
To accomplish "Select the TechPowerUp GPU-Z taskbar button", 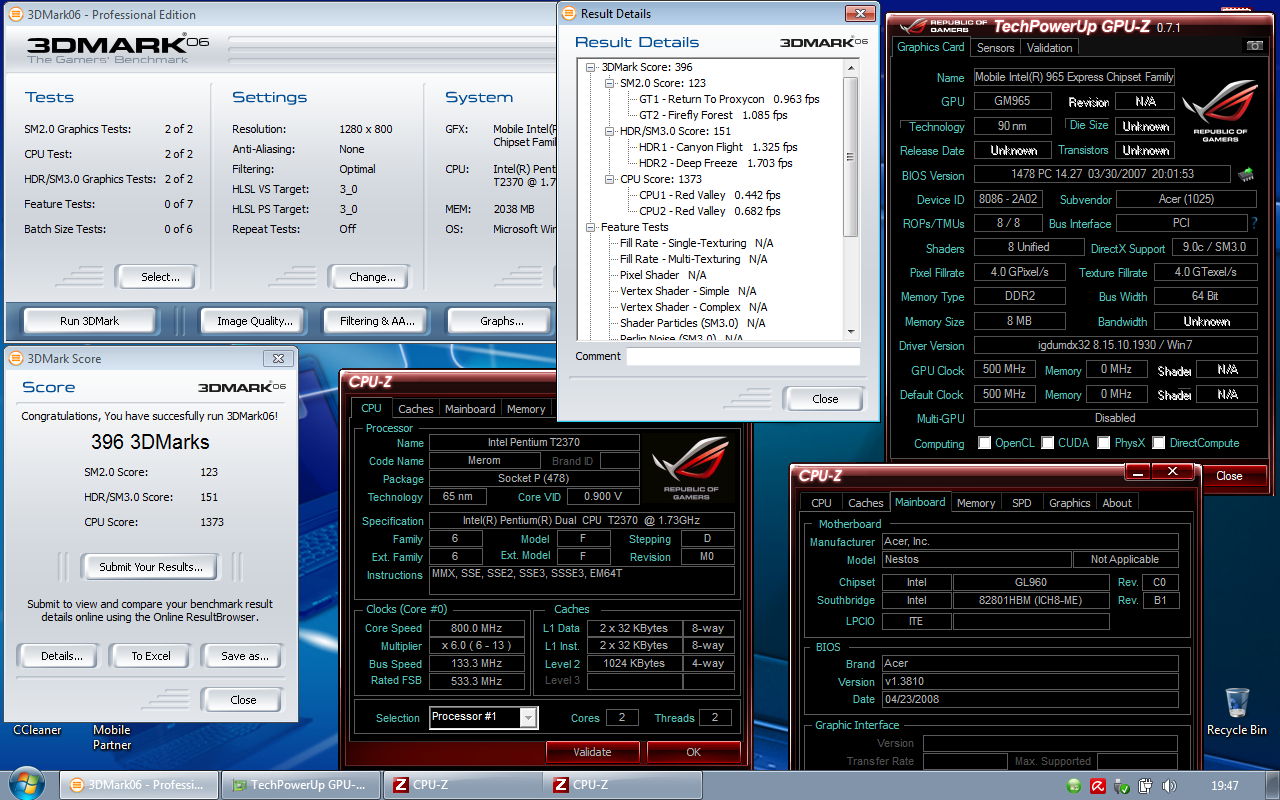I will tap(300, 785).
